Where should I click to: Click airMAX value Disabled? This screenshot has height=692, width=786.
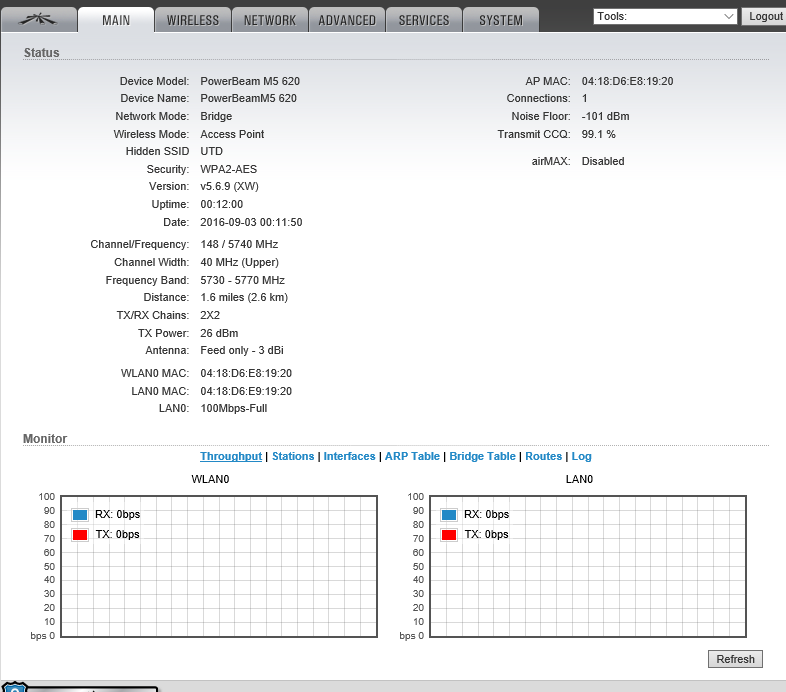tap(603, 161)
